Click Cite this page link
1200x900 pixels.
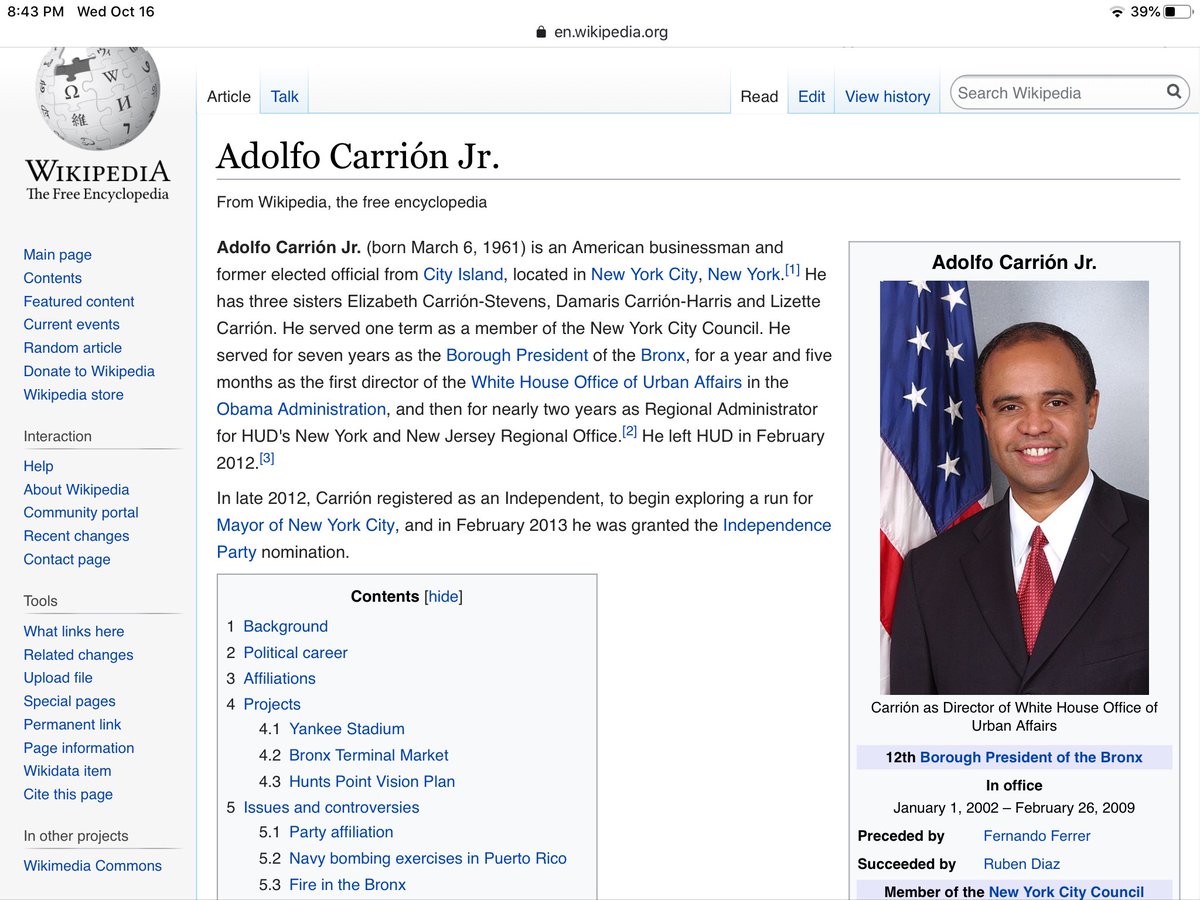(x=68, y=794)
